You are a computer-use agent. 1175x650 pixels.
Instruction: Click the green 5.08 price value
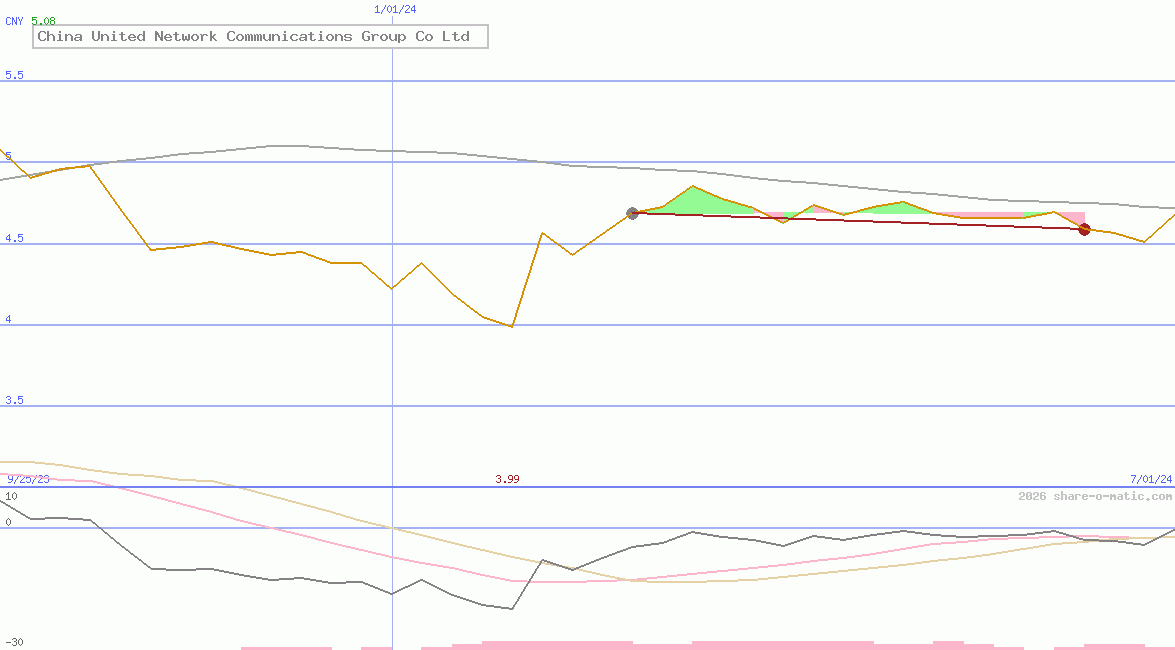pos(43,21)
